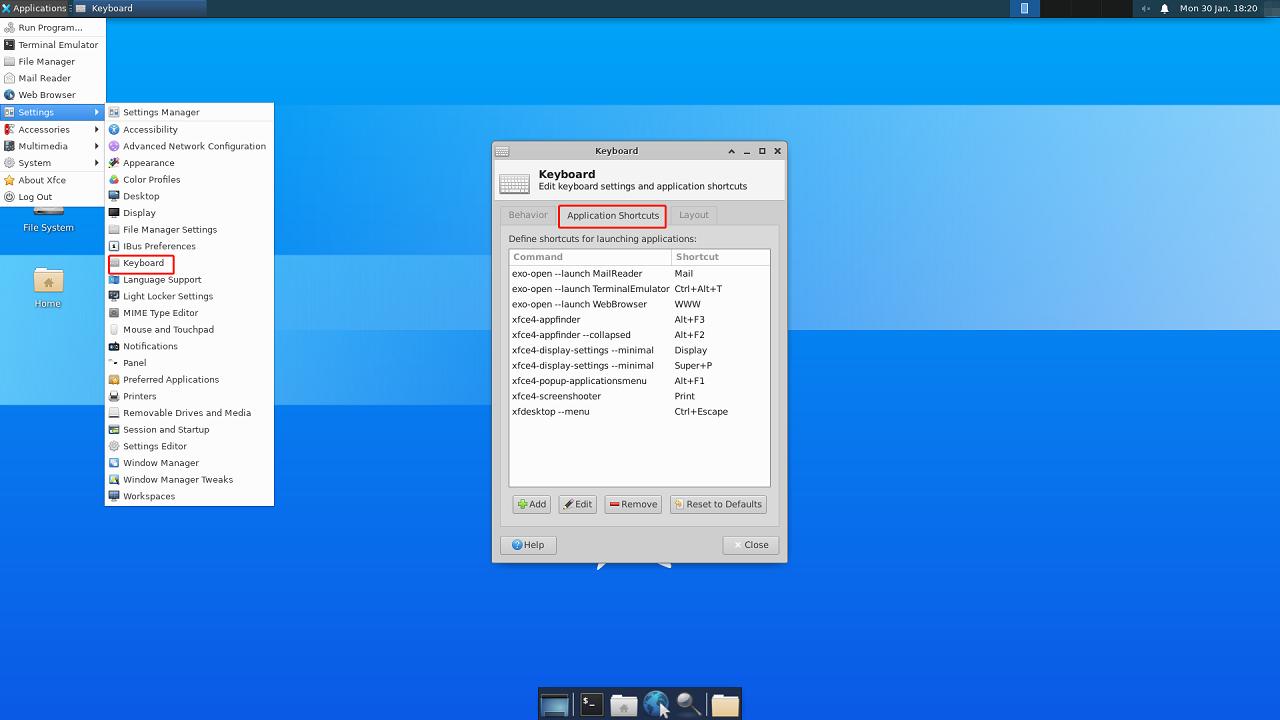Screen dimensions: 1280x720
Task: Click the clock showing Mon 30 Jan
Action: coord(1218,8)
